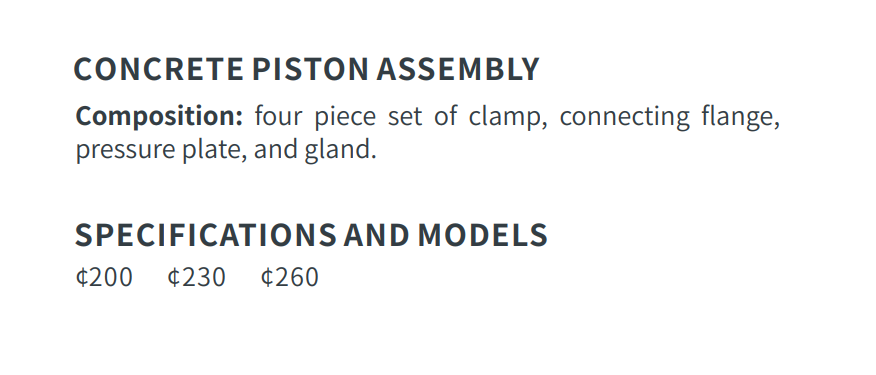The width and height of the screenshot is (876, 375).
Task: Click the word CONCRETE in title
Action: click(x=159, y=69)
